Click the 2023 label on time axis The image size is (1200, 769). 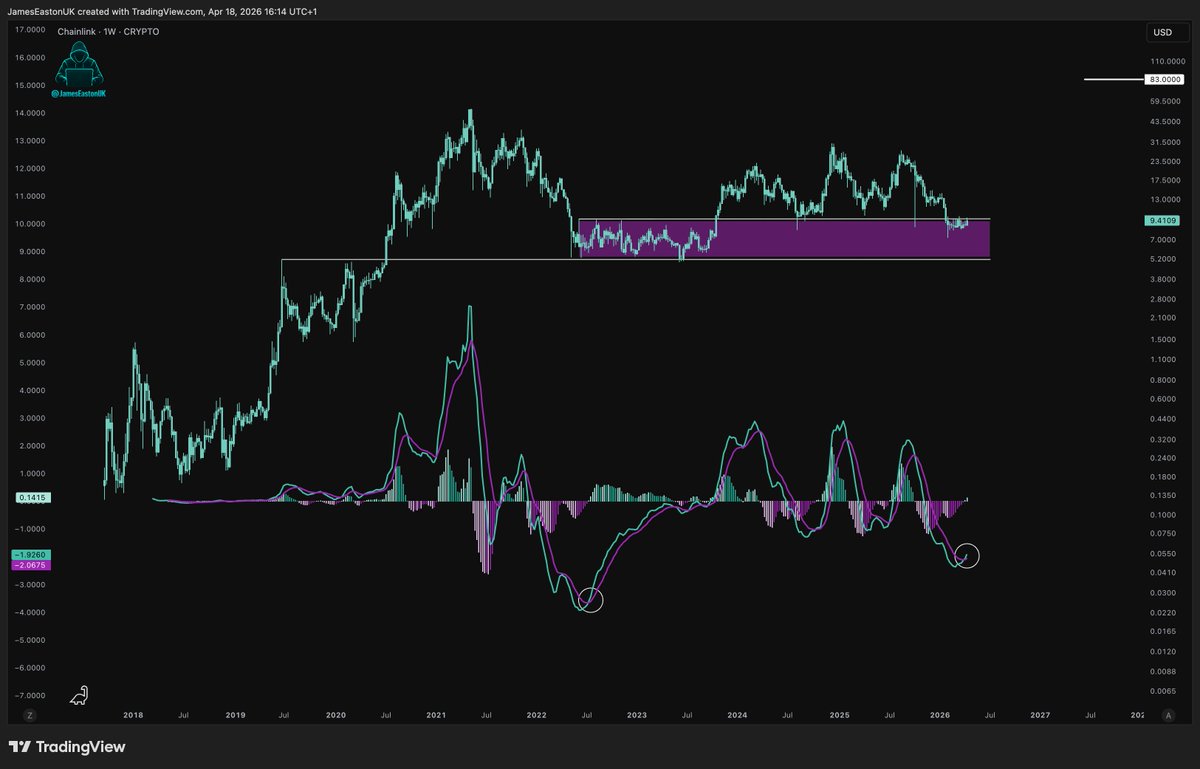(637, 715)
